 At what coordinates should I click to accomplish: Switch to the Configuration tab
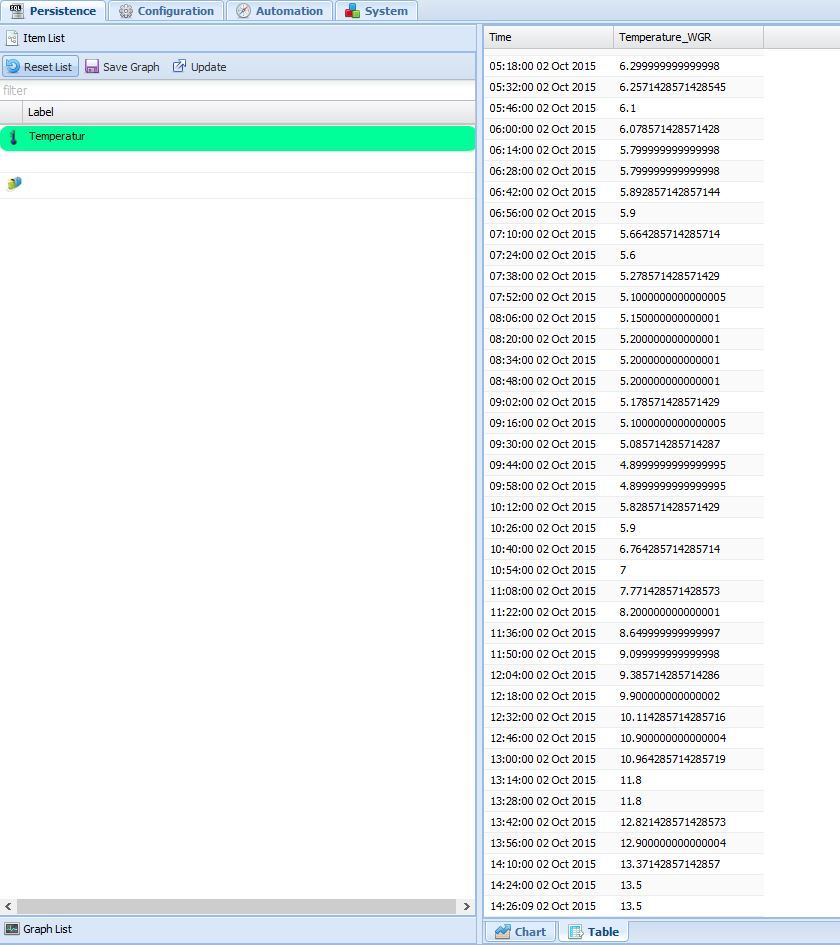pyautogui.click(x=166, y=11)
